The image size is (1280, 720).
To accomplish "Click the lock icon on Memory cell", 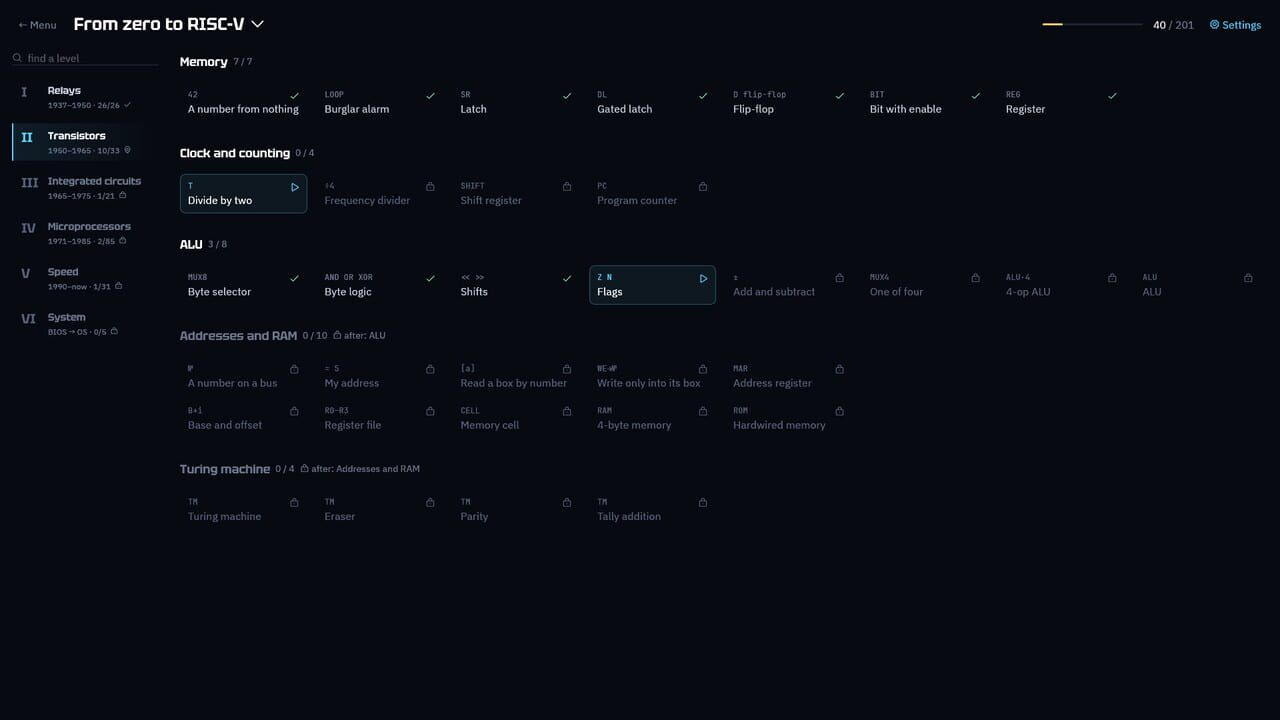I will 567,411.
